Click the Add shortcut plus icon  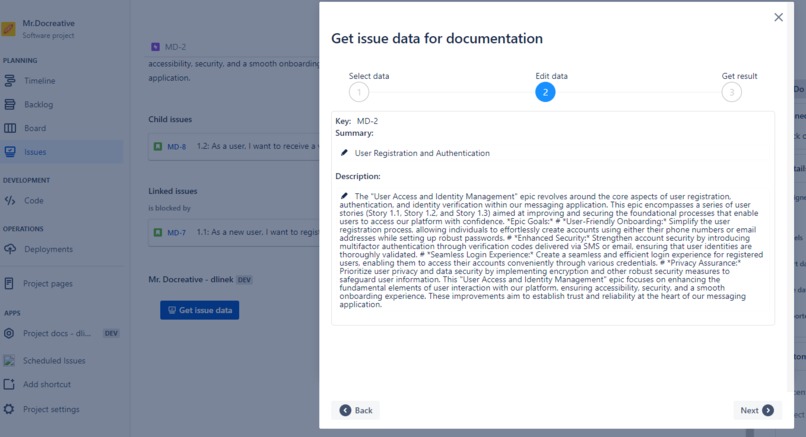click(x=9, y=384)
